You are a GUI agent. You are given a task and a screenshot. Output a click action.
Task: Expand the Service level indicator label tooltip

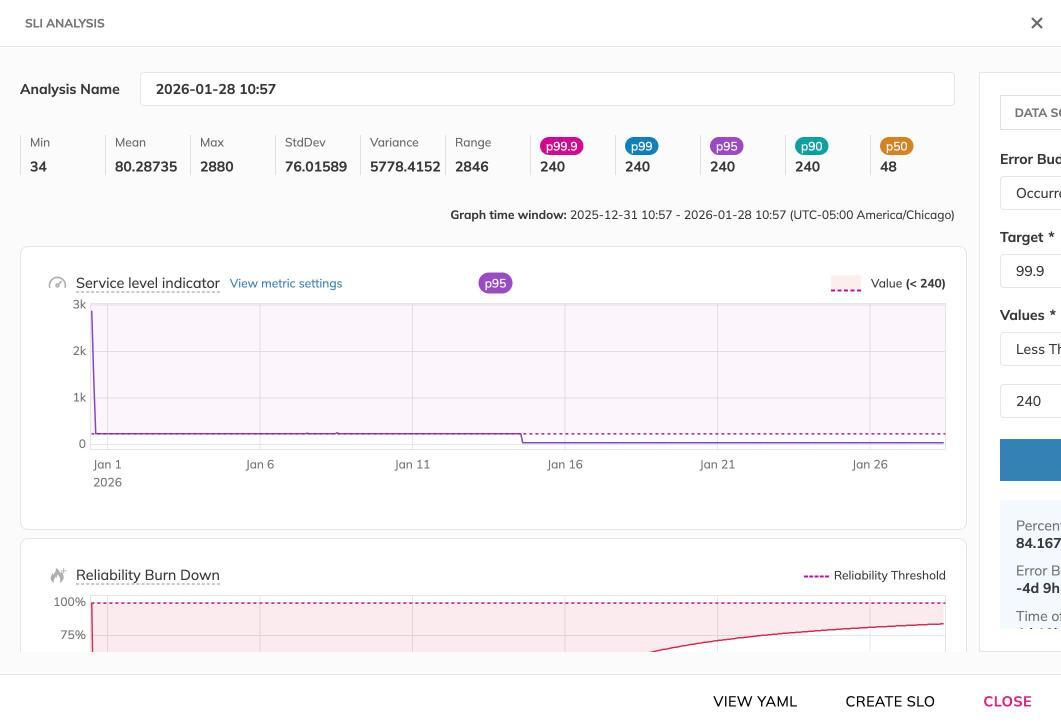pyautogui.click(x=148, y=283)
